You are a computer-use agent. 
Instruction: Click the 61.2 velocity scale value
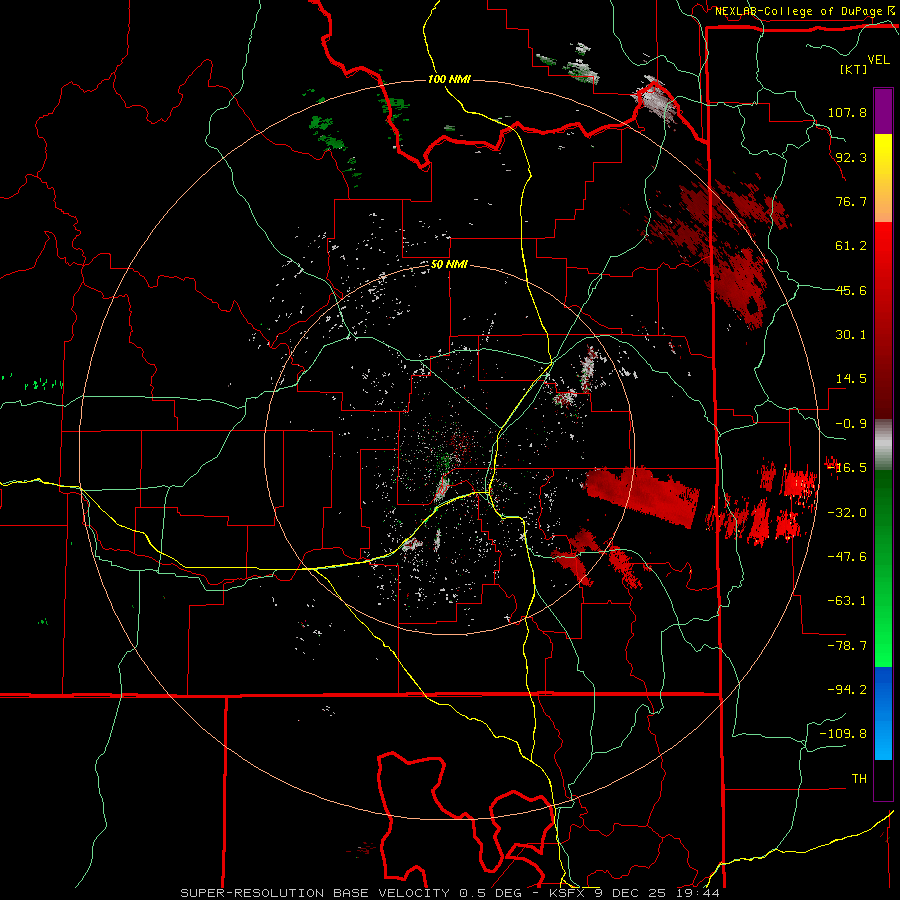851,246
